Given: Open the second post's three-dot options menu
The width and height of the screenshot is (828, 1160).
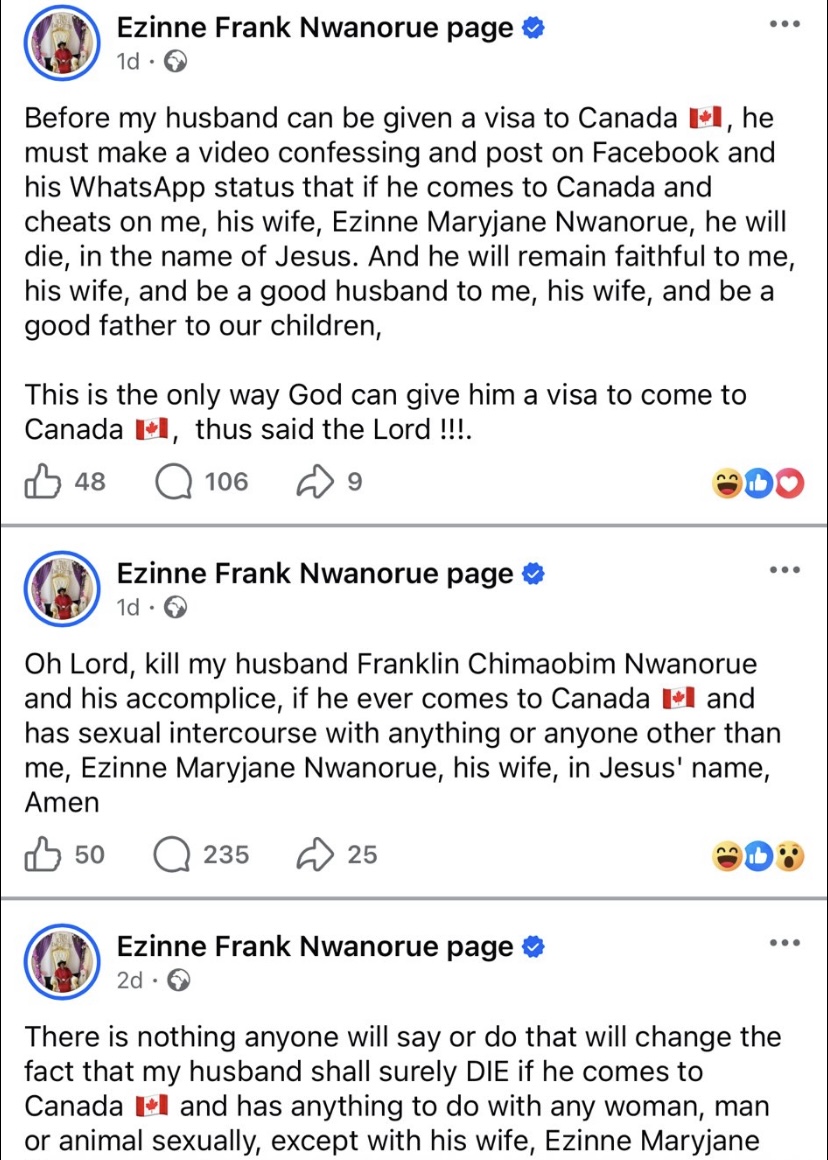Looking at the screenshot, I should (x=785, y=570).
